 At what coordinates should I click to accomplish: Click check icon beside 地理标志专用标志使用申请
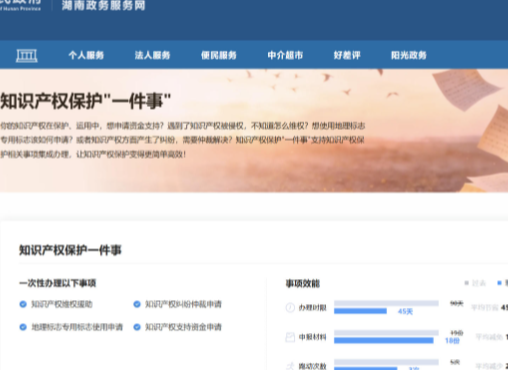coord(23,327)
